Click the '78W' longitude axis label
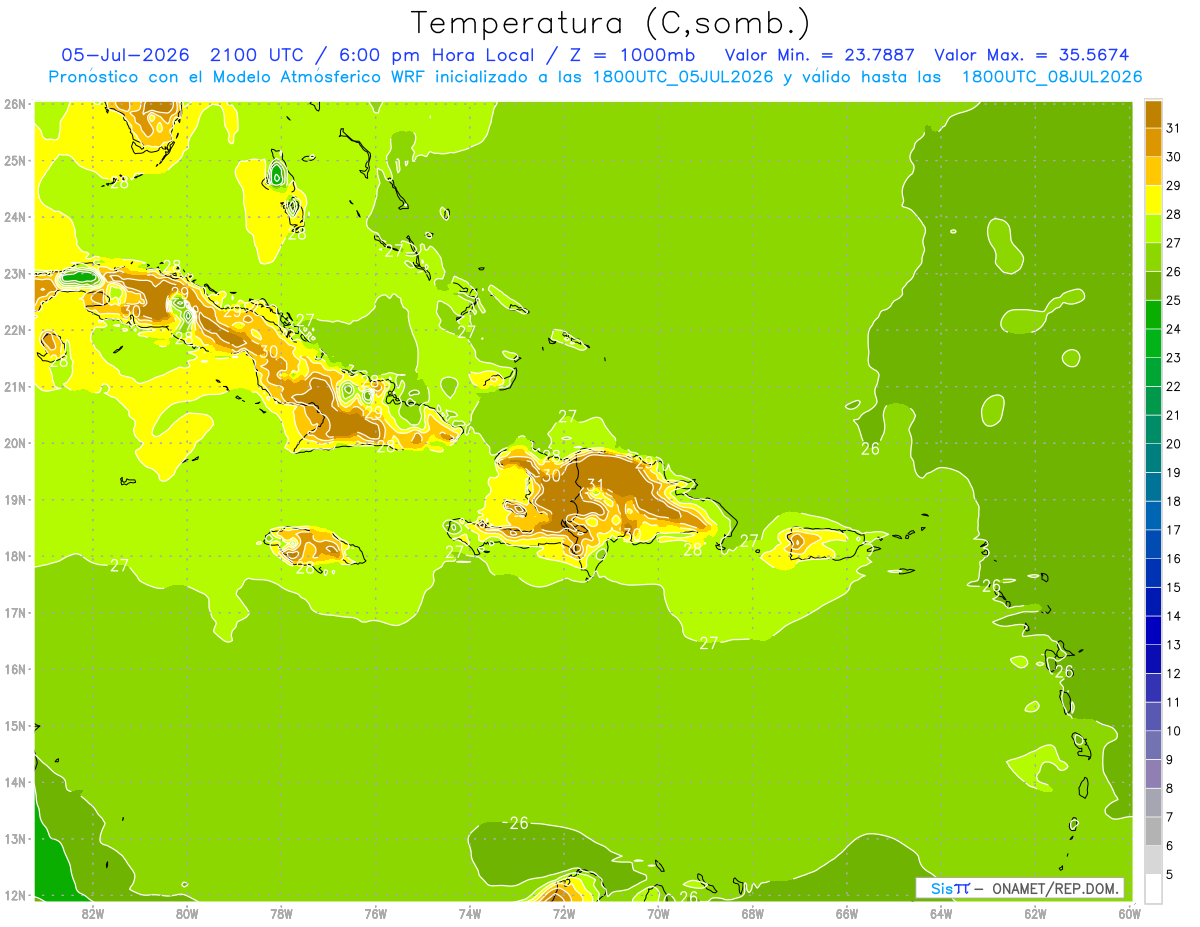Viewport: 1200px width, 927px height. click(x=281, y=913)
